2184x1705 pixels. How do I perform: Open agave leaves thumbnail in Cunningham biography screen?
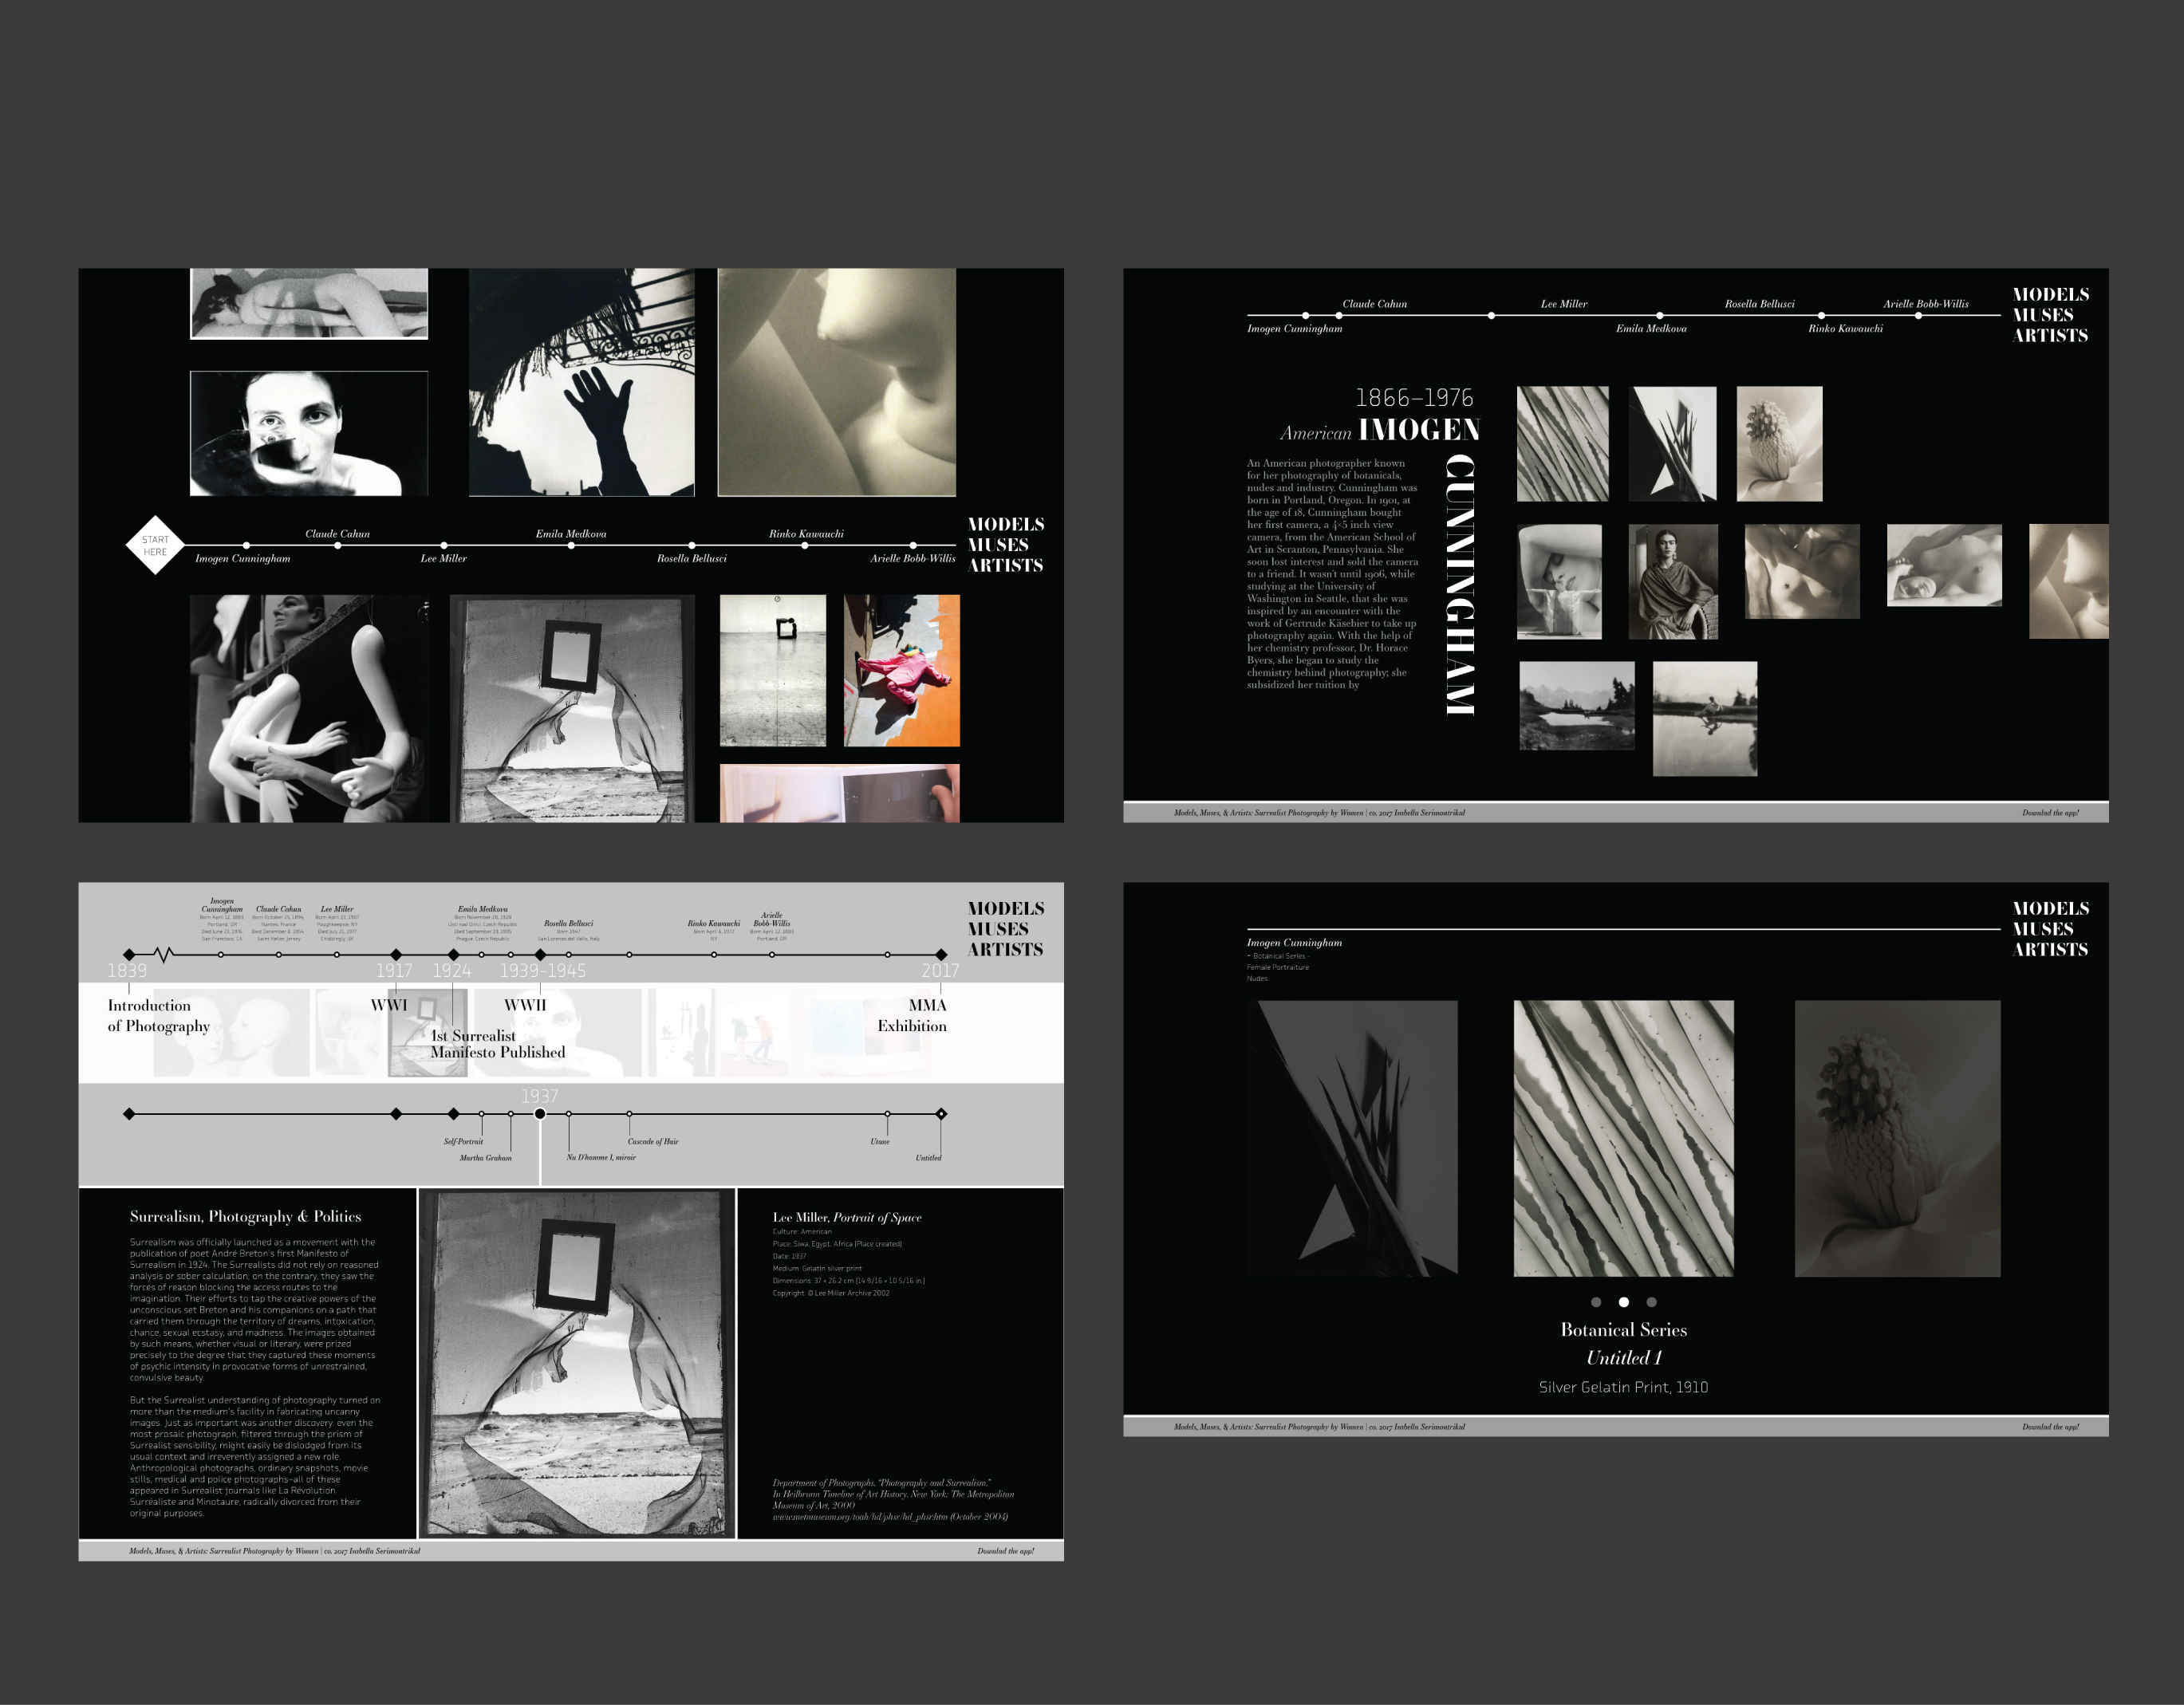click(1563, 444)
